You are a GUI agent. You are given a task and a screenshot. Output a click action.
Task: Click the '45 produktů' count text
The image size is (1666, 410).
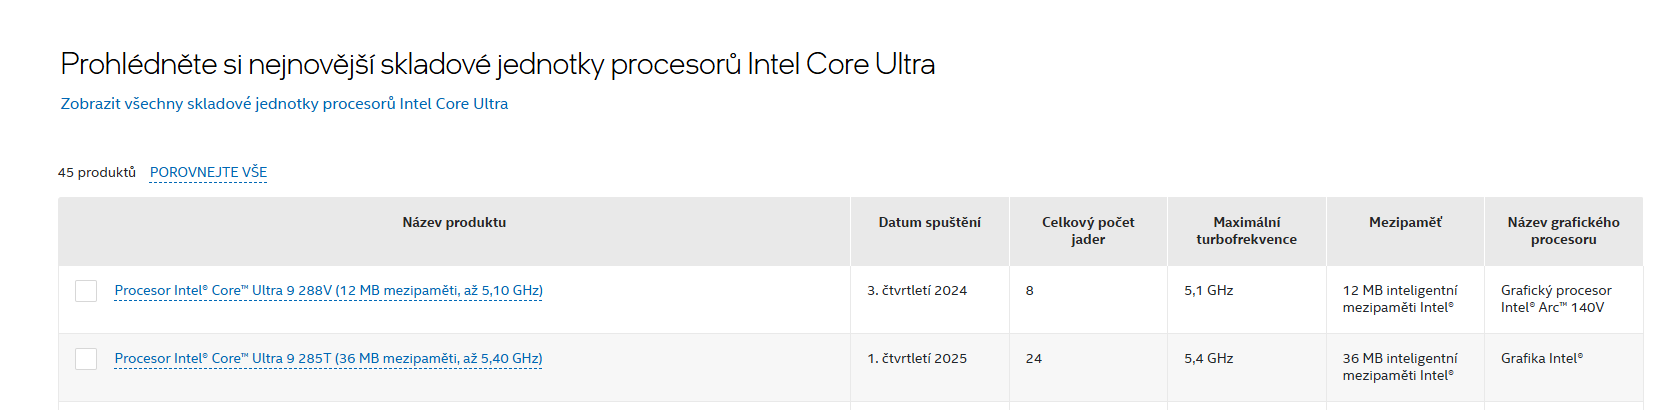(x=97, y=172)
